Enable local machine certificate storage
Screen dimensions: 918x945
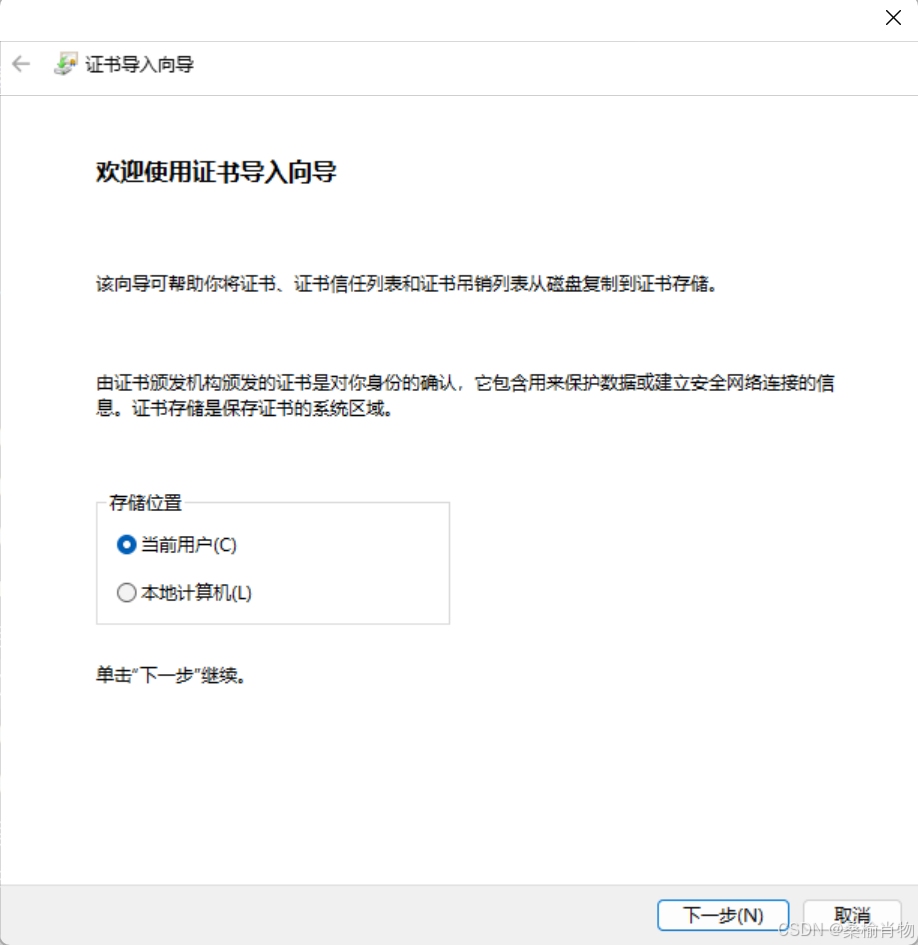tap(126, 592)
